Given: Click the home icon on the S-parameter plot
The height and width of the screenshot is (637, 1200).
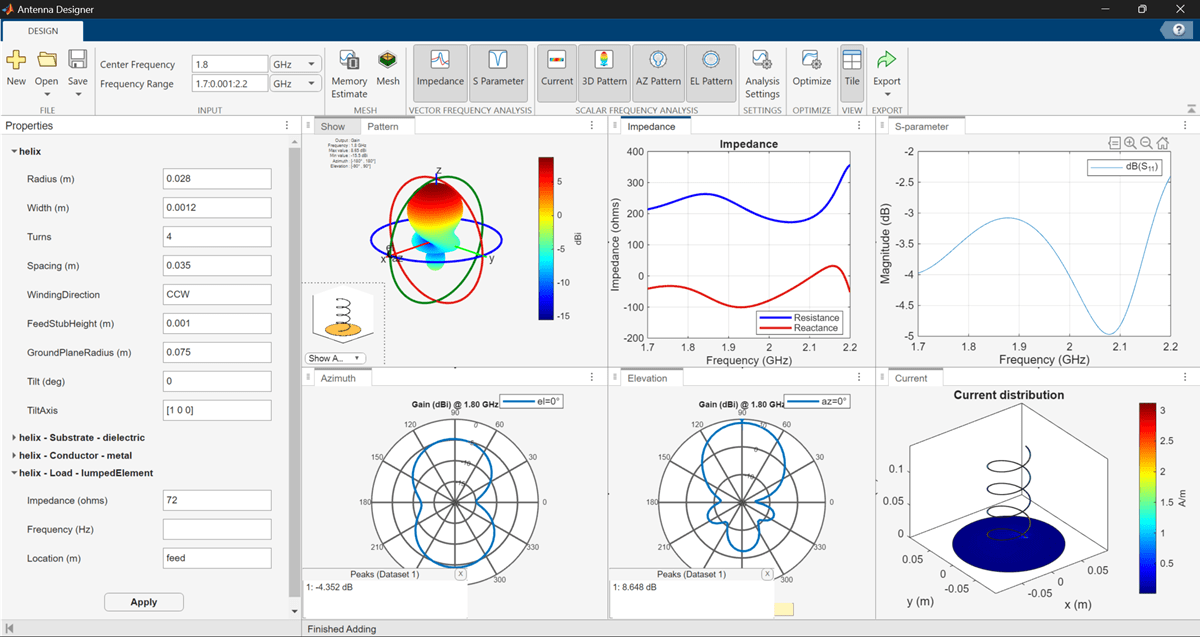Looking at the screenshot, I should [x=1162, y=143].
